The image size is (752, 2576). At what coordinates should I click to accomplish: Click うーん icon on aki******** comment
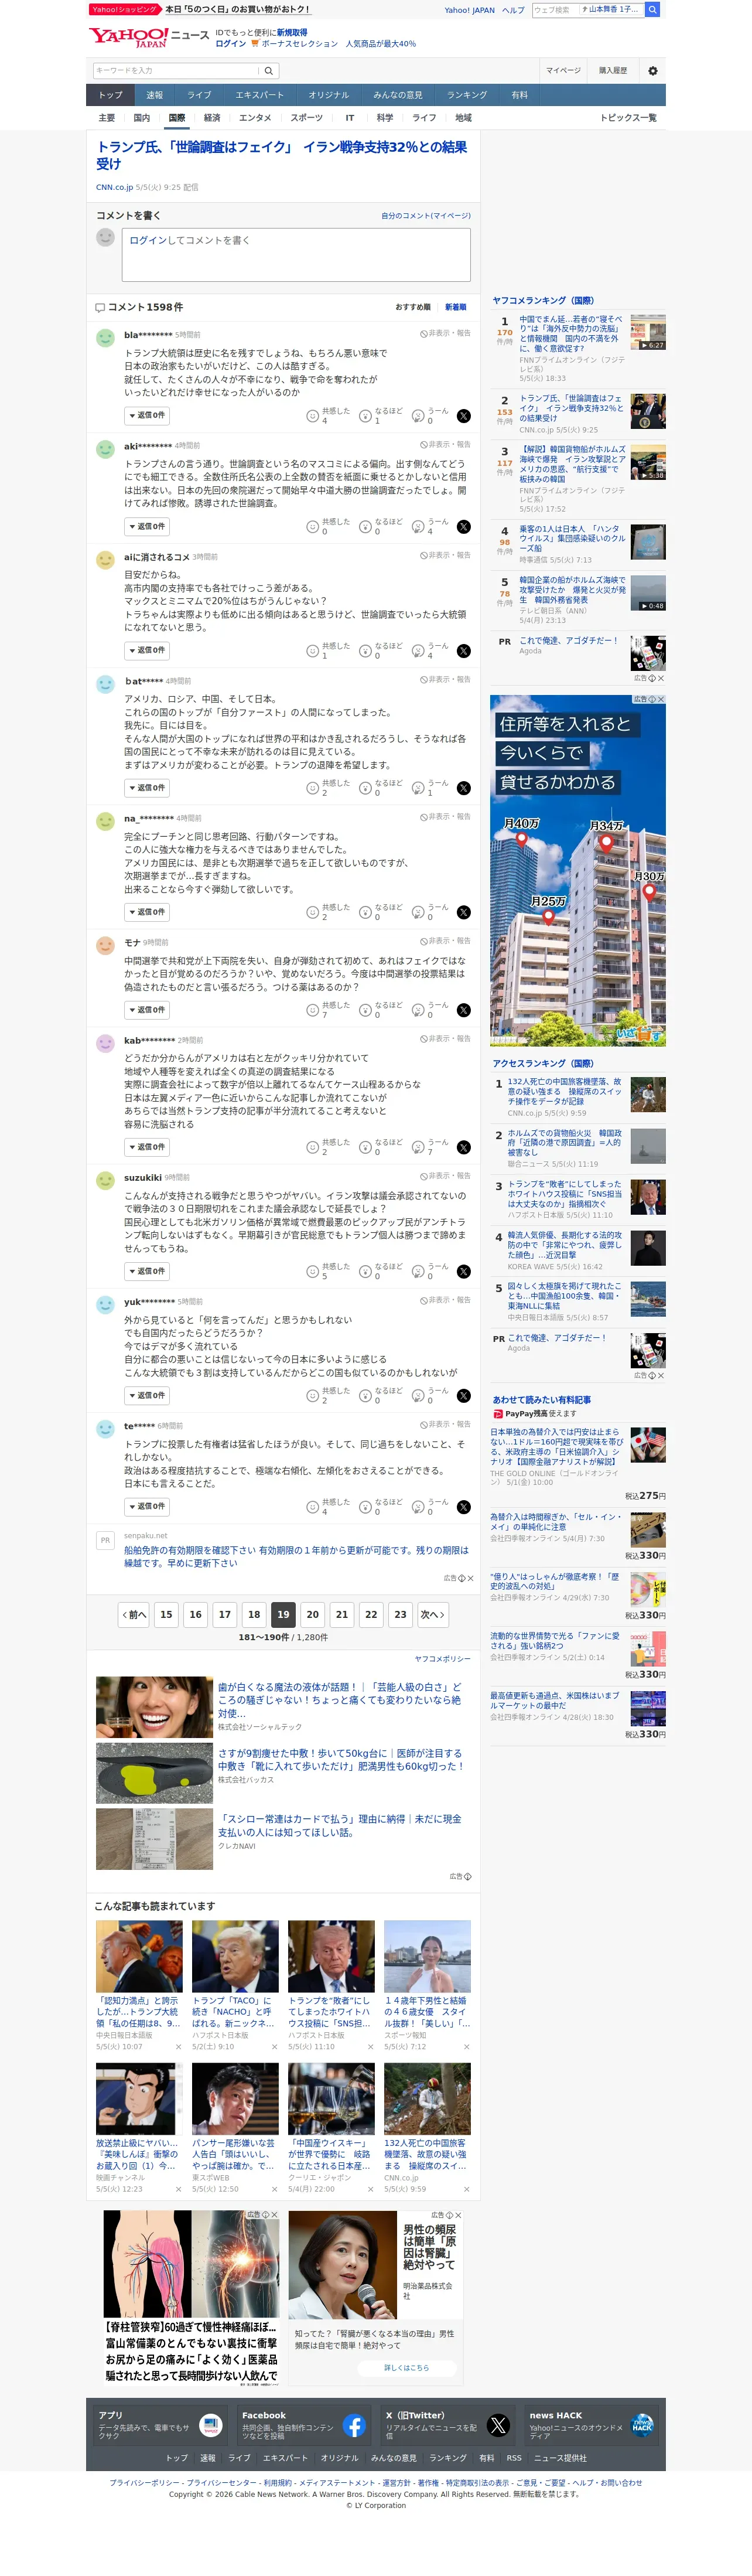(x=418, y=527)
